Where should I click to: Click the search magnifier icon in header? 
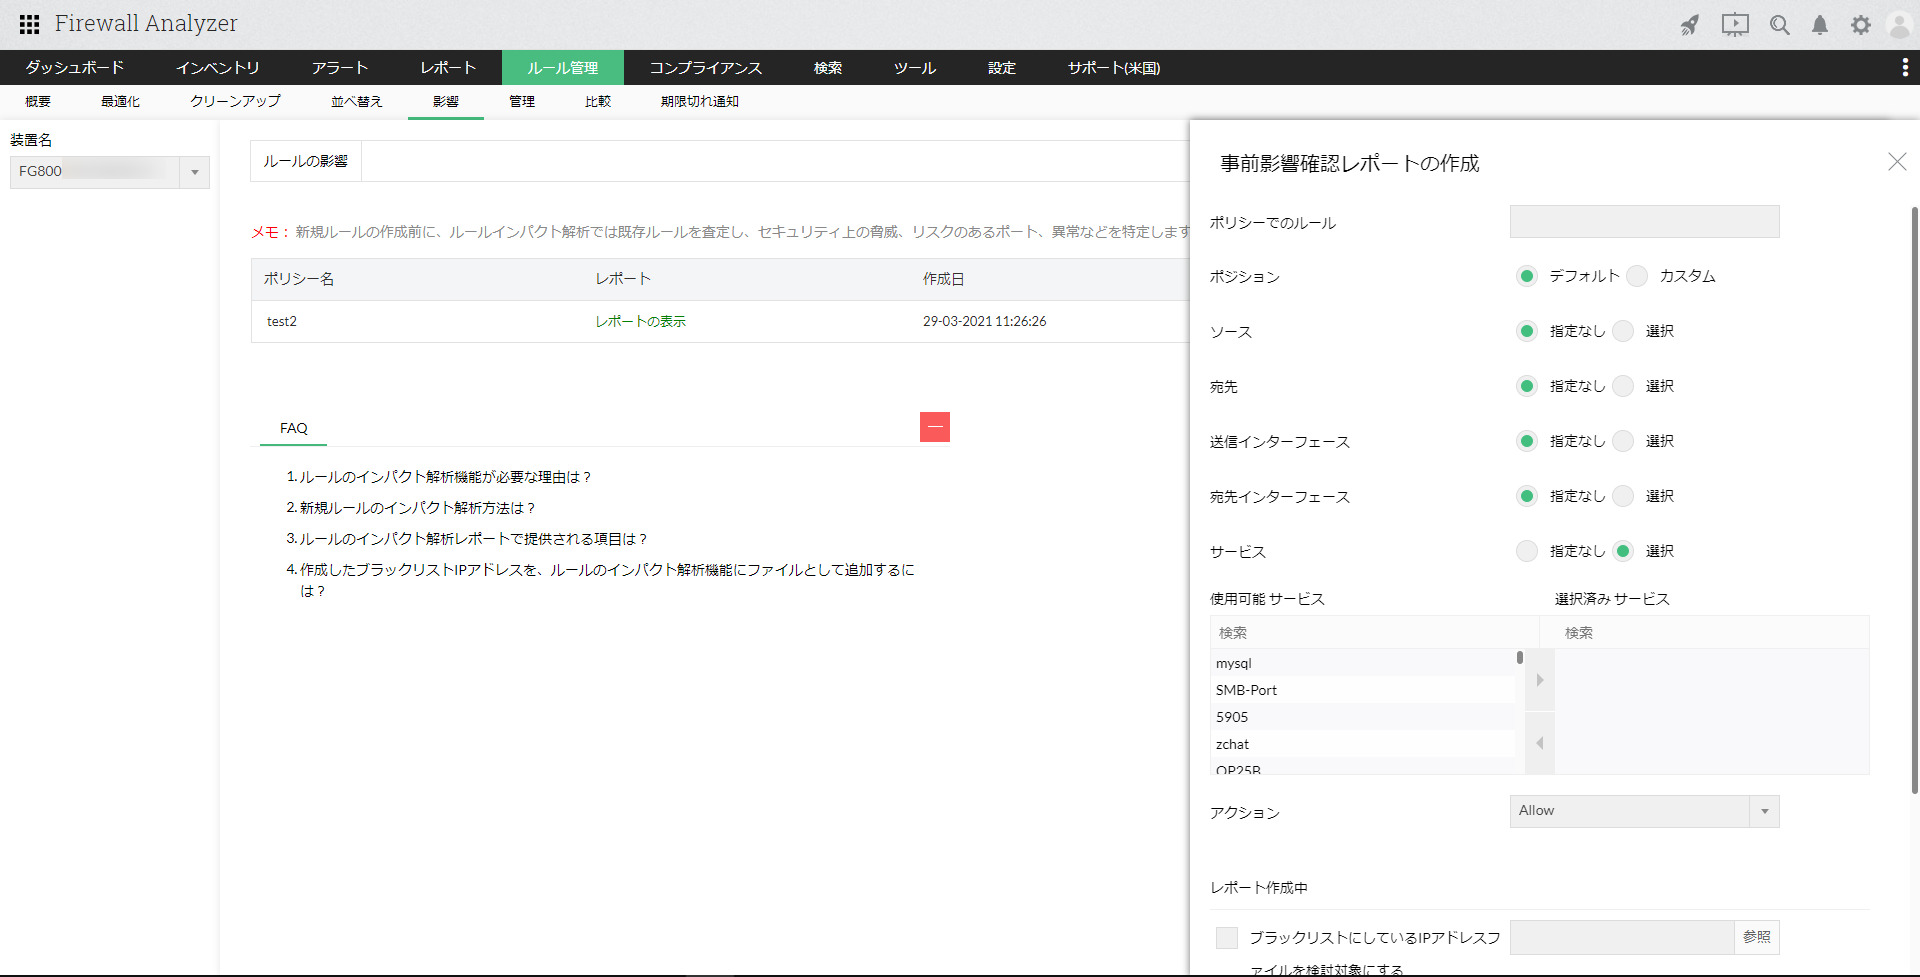click(x=1779, y=25)
